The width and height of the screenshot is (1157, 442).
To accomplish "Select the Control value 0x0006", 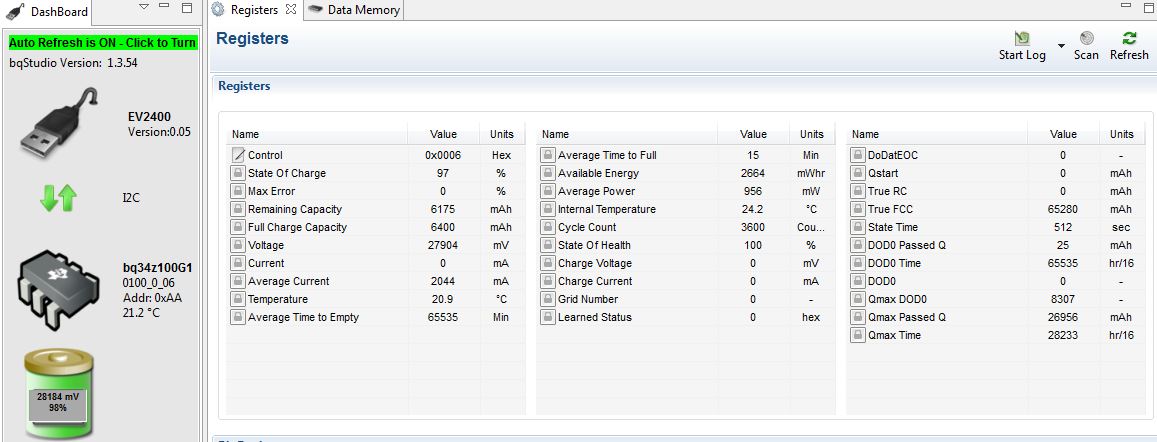I will pyautogui.click(x=443, y=155).
